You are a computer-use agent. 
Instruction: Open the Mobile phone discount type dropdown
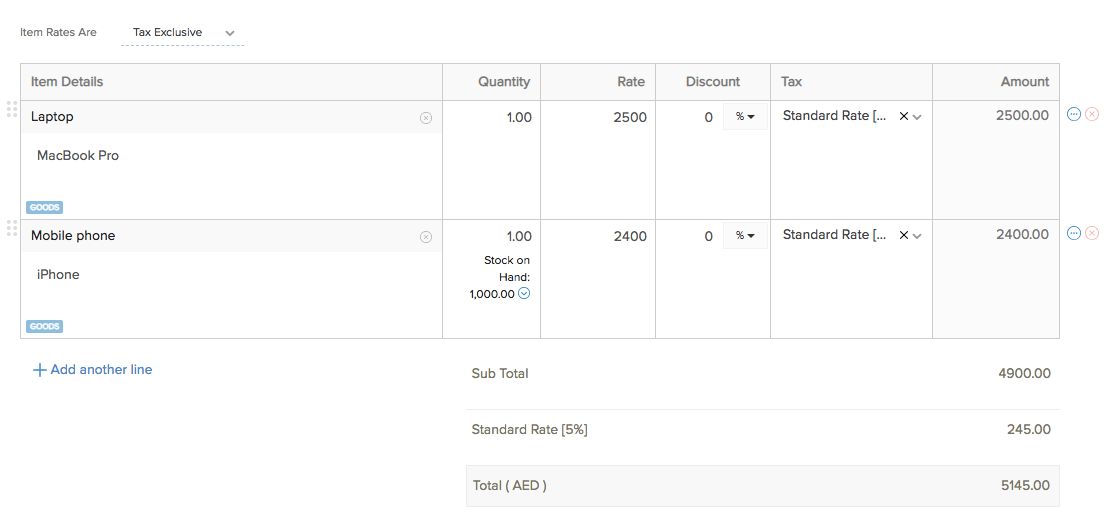745,236
